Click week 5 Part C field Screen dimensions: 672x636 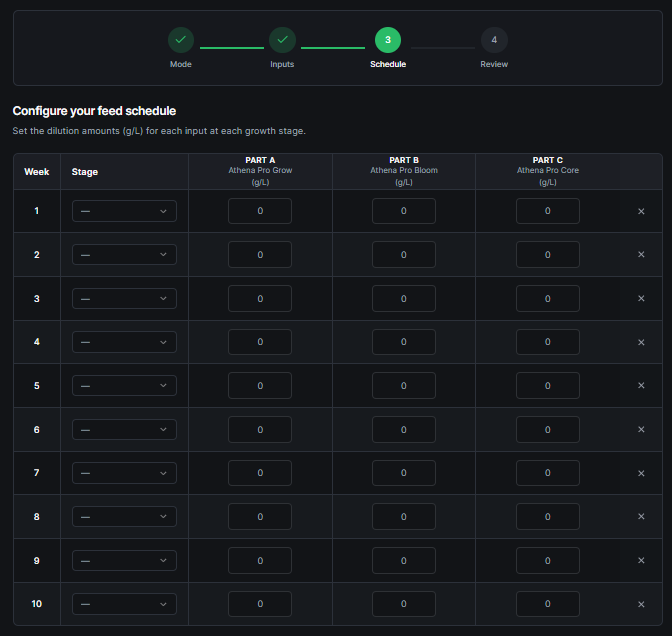point(548,386)
